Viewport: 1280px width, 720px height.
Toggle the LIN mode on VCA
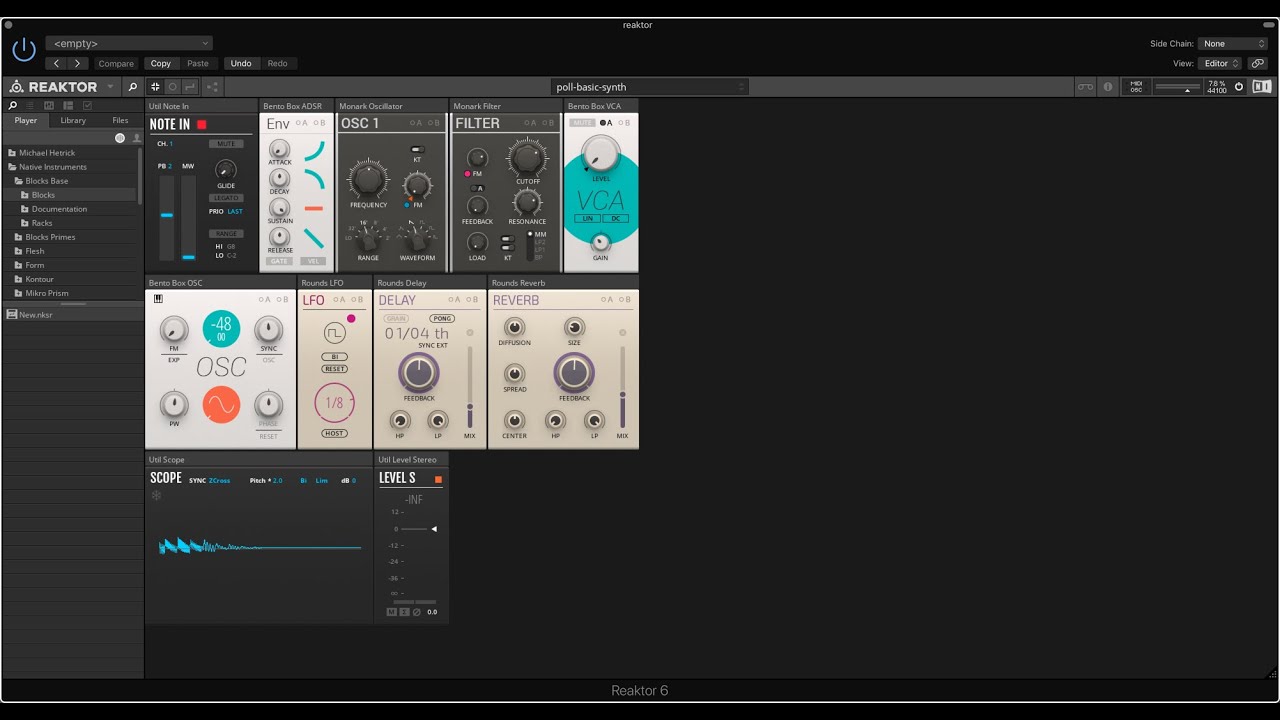point(588,218)
